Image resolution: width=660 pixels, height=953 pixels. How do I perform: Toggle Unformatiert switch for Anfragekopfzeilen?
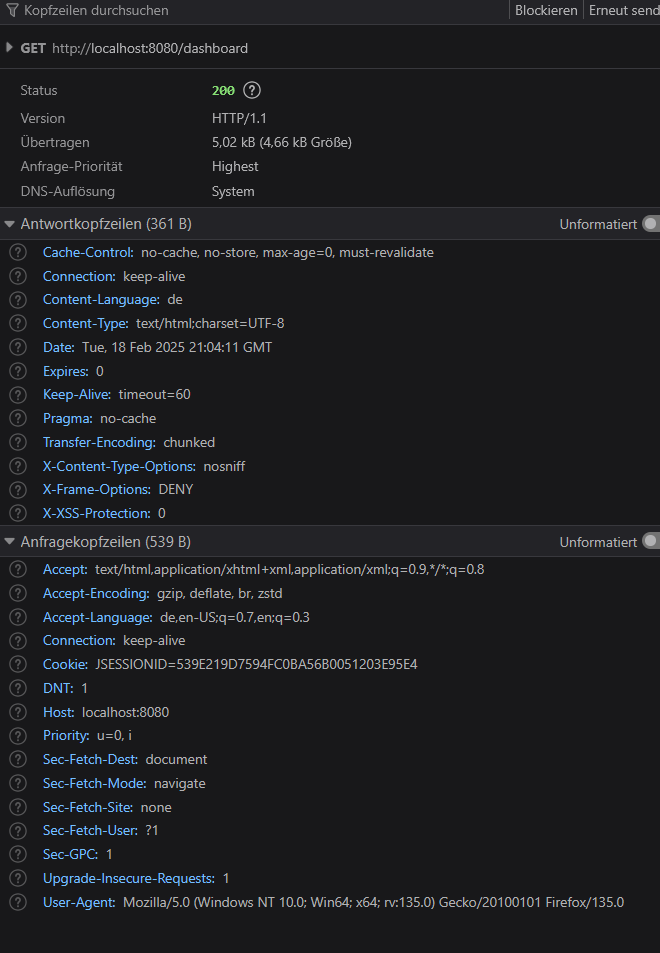(x=651, y=542)
